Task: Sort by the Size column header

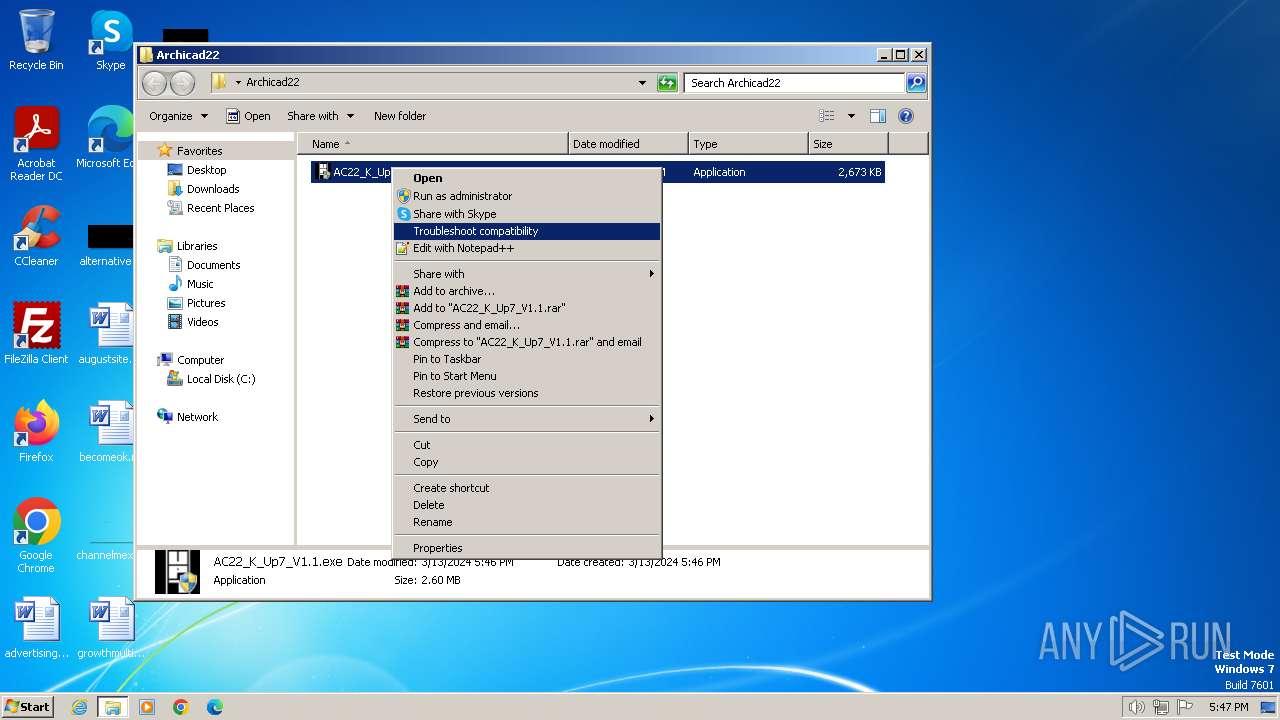Action: point(848,144)
